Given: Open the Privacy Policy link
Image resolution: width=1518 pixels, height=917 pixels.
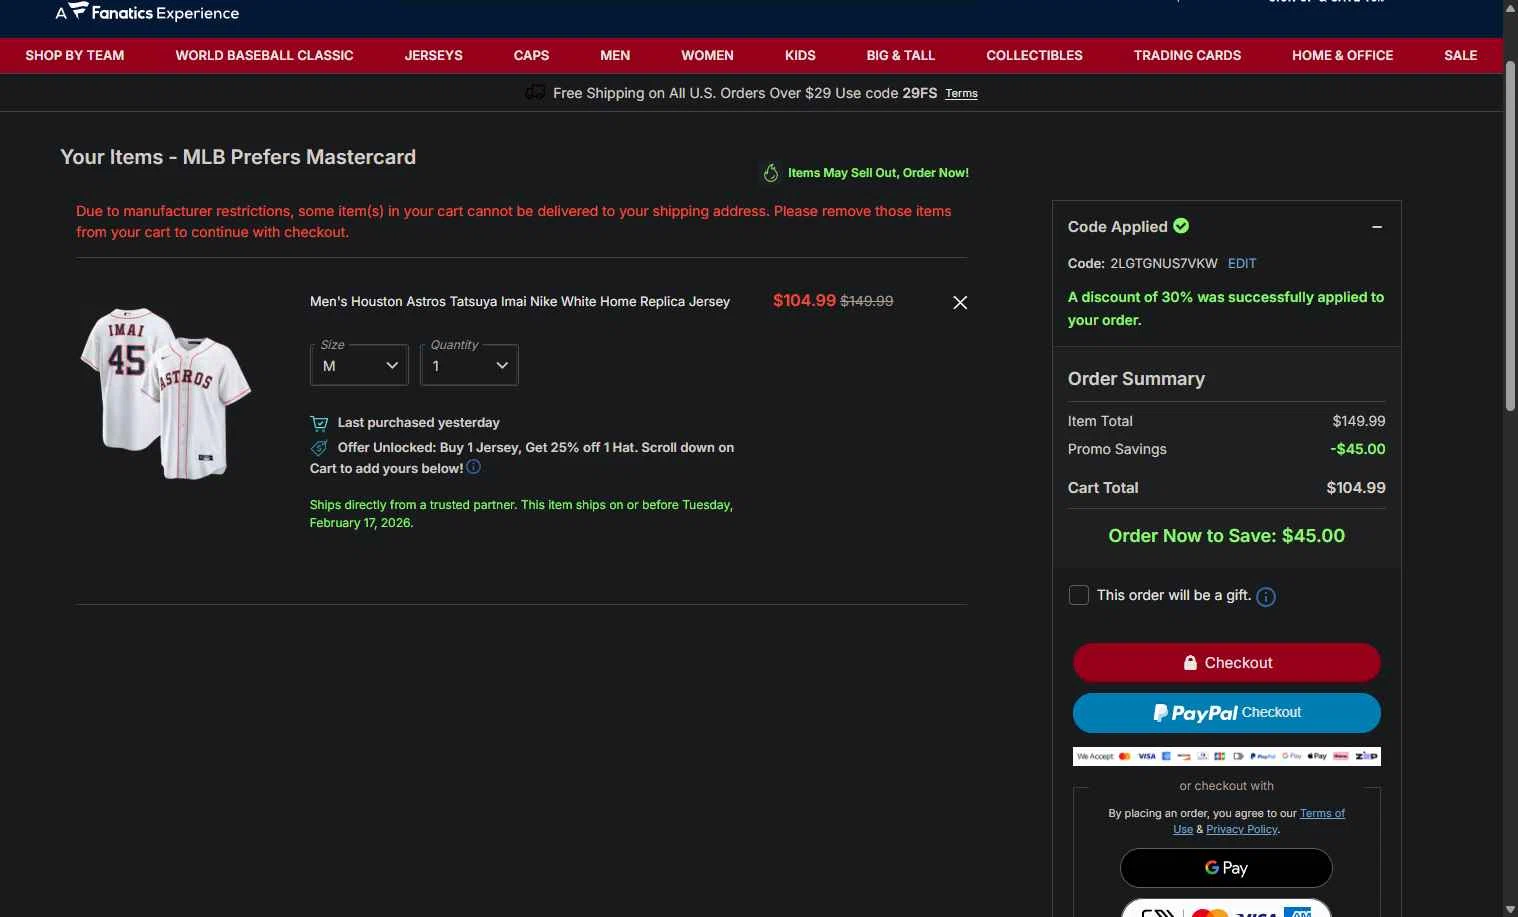Looking at the screenshot, I should click(1242, 829).
